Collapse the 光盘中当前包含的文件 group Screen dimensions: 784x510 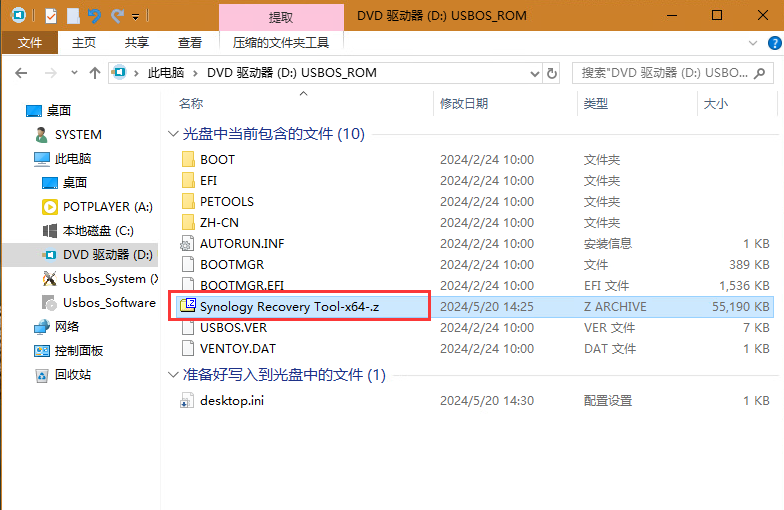173,134
